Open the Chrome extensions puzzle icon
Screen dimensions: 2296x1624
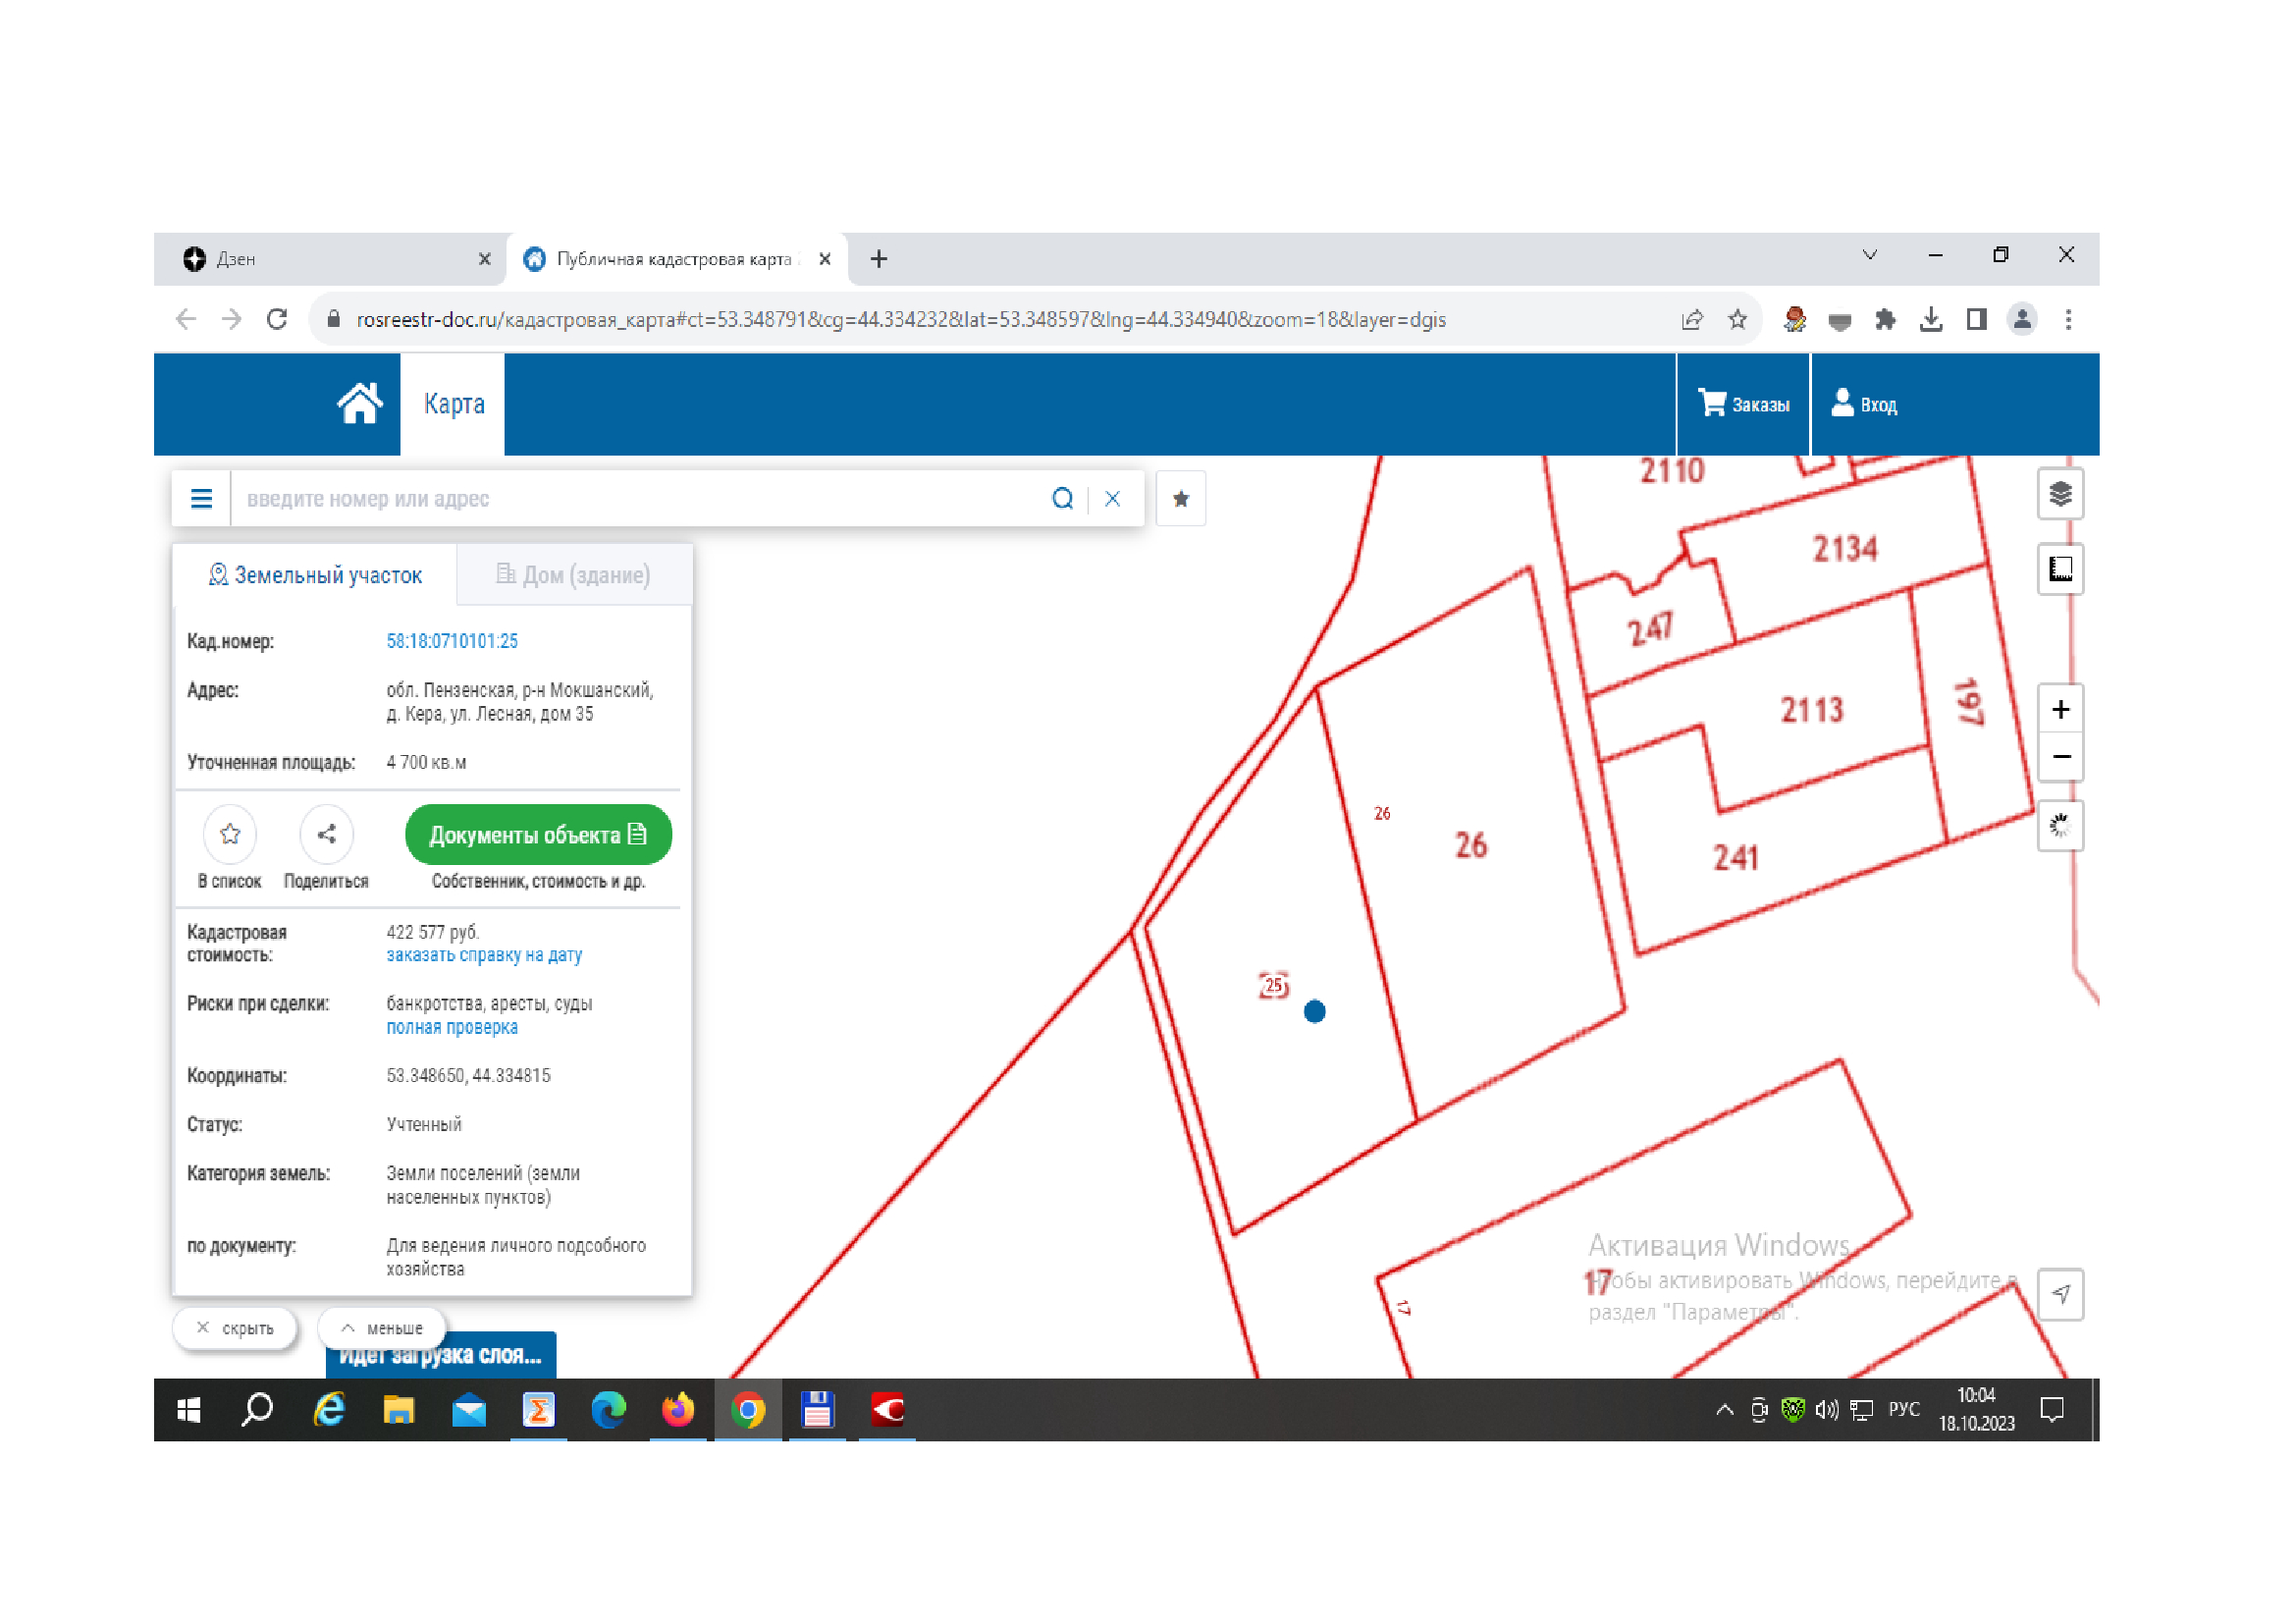pyautogui.click(x=1885, y=319)
